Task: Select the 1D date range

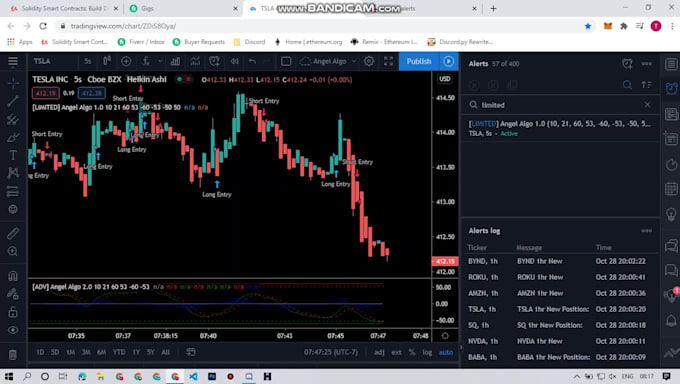Action: 40,352
